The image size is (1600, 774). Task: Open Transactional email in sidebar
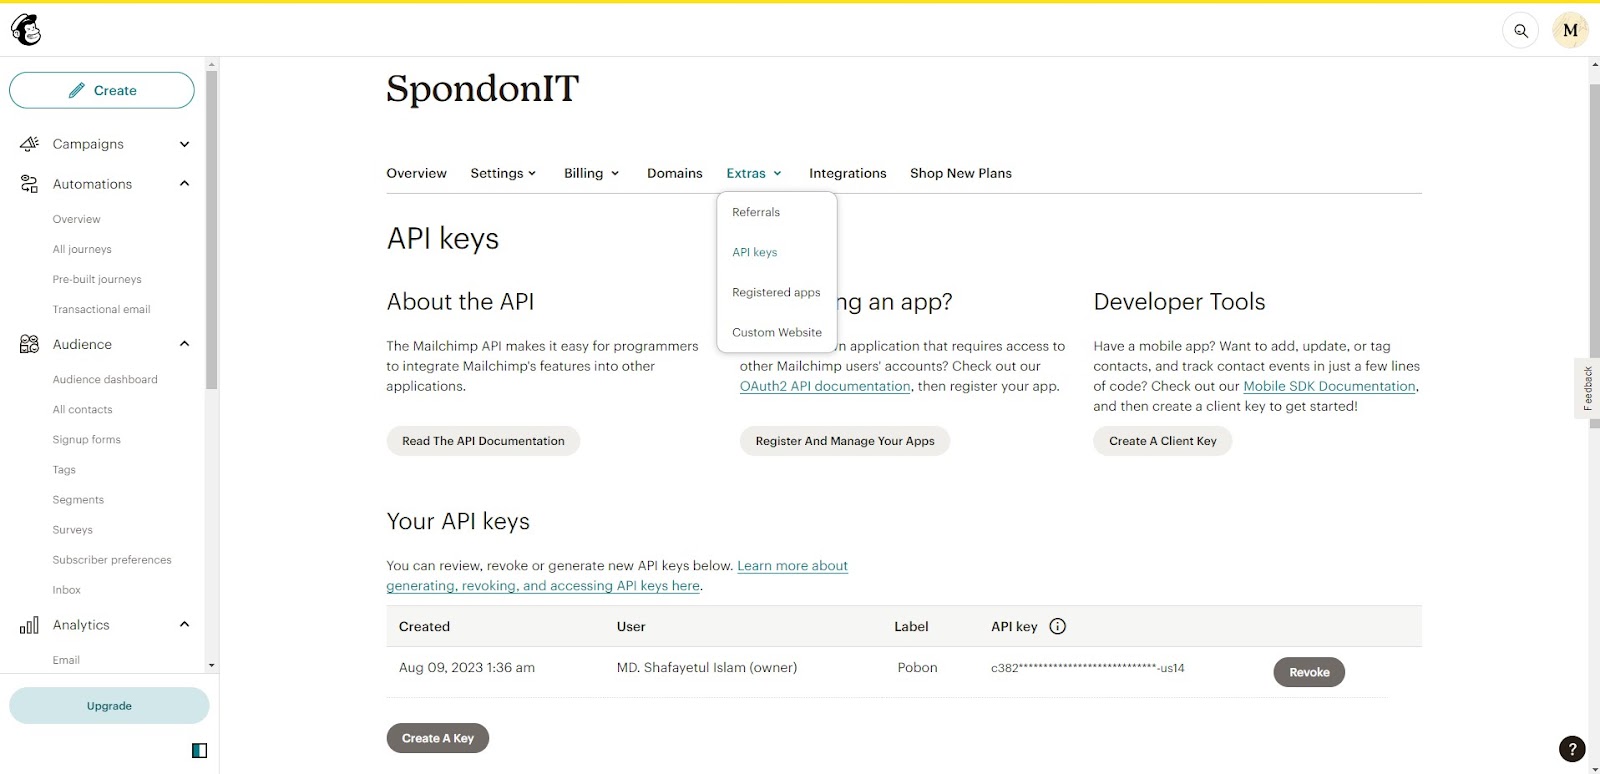pos(101,309)
